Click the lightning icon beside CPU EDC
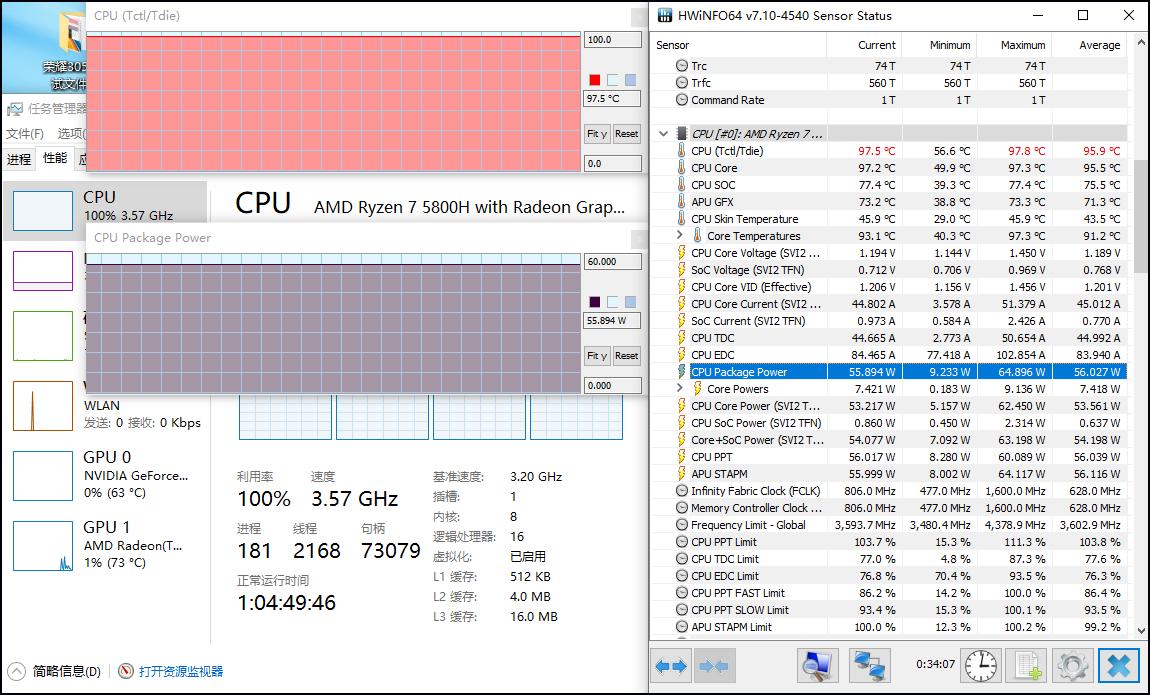Image resolution: width=1150 pixels, height=695 pixels. click(681, 355)
